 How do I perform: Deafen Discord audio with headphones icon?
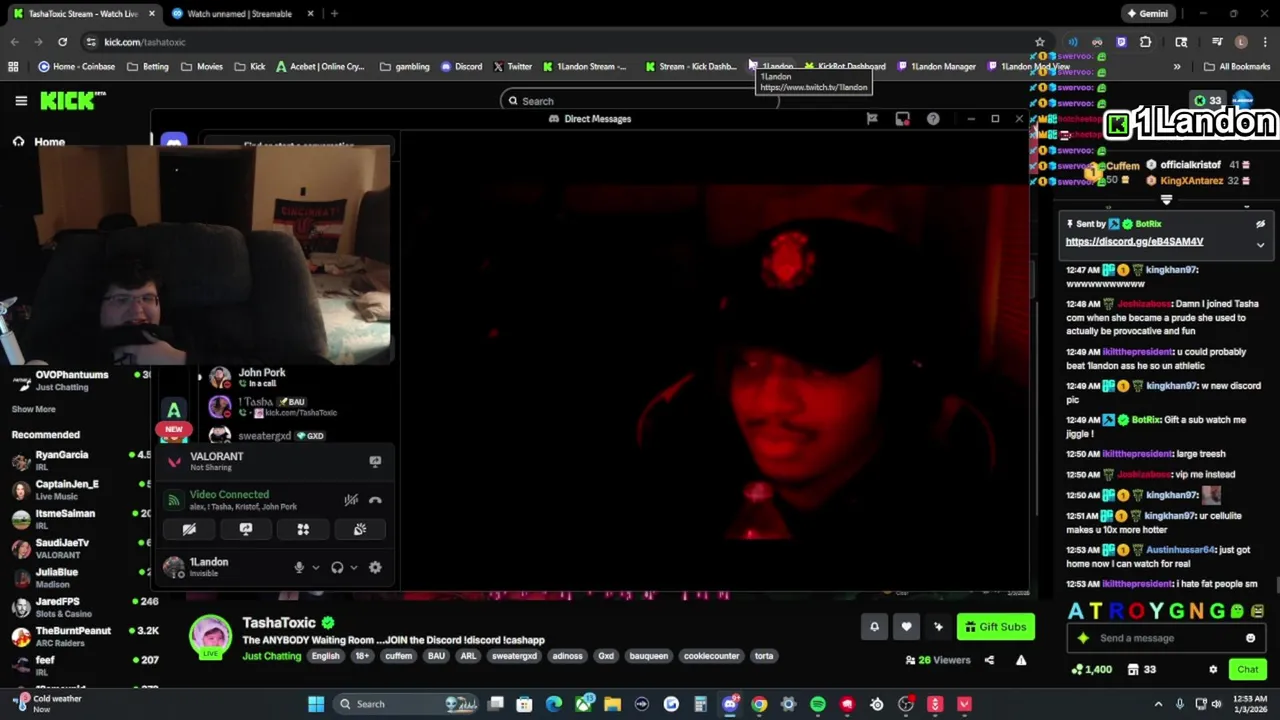click(337, 568)
